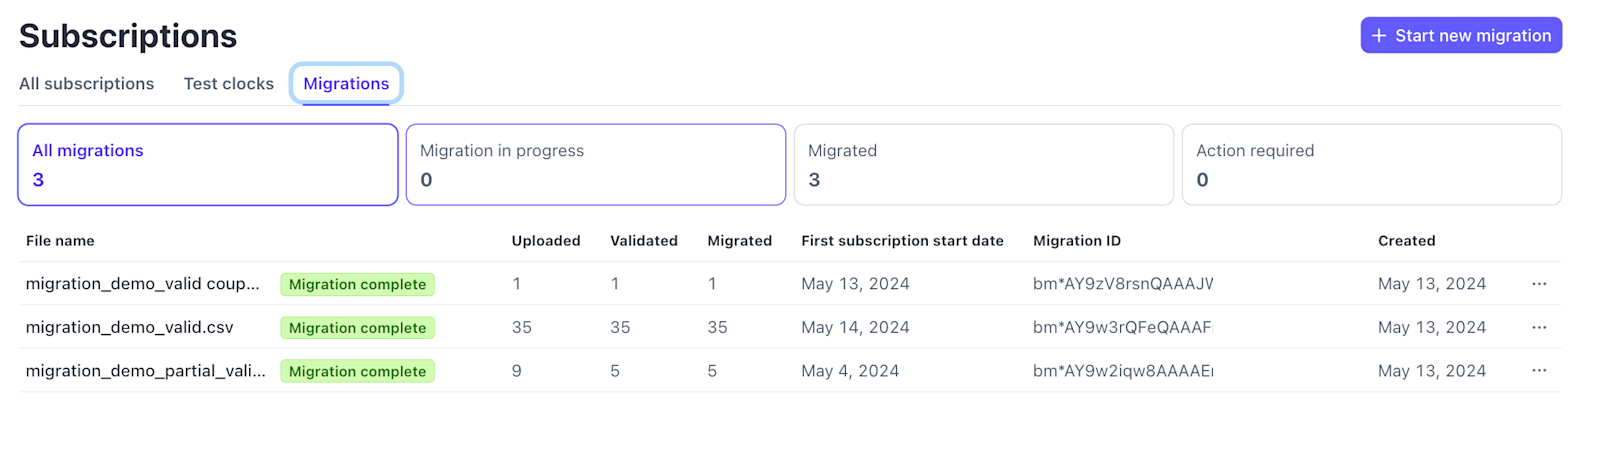Open migration_demo_valid coupon file row
Screen dimensions: 1620x451
(x=142, y=284)
